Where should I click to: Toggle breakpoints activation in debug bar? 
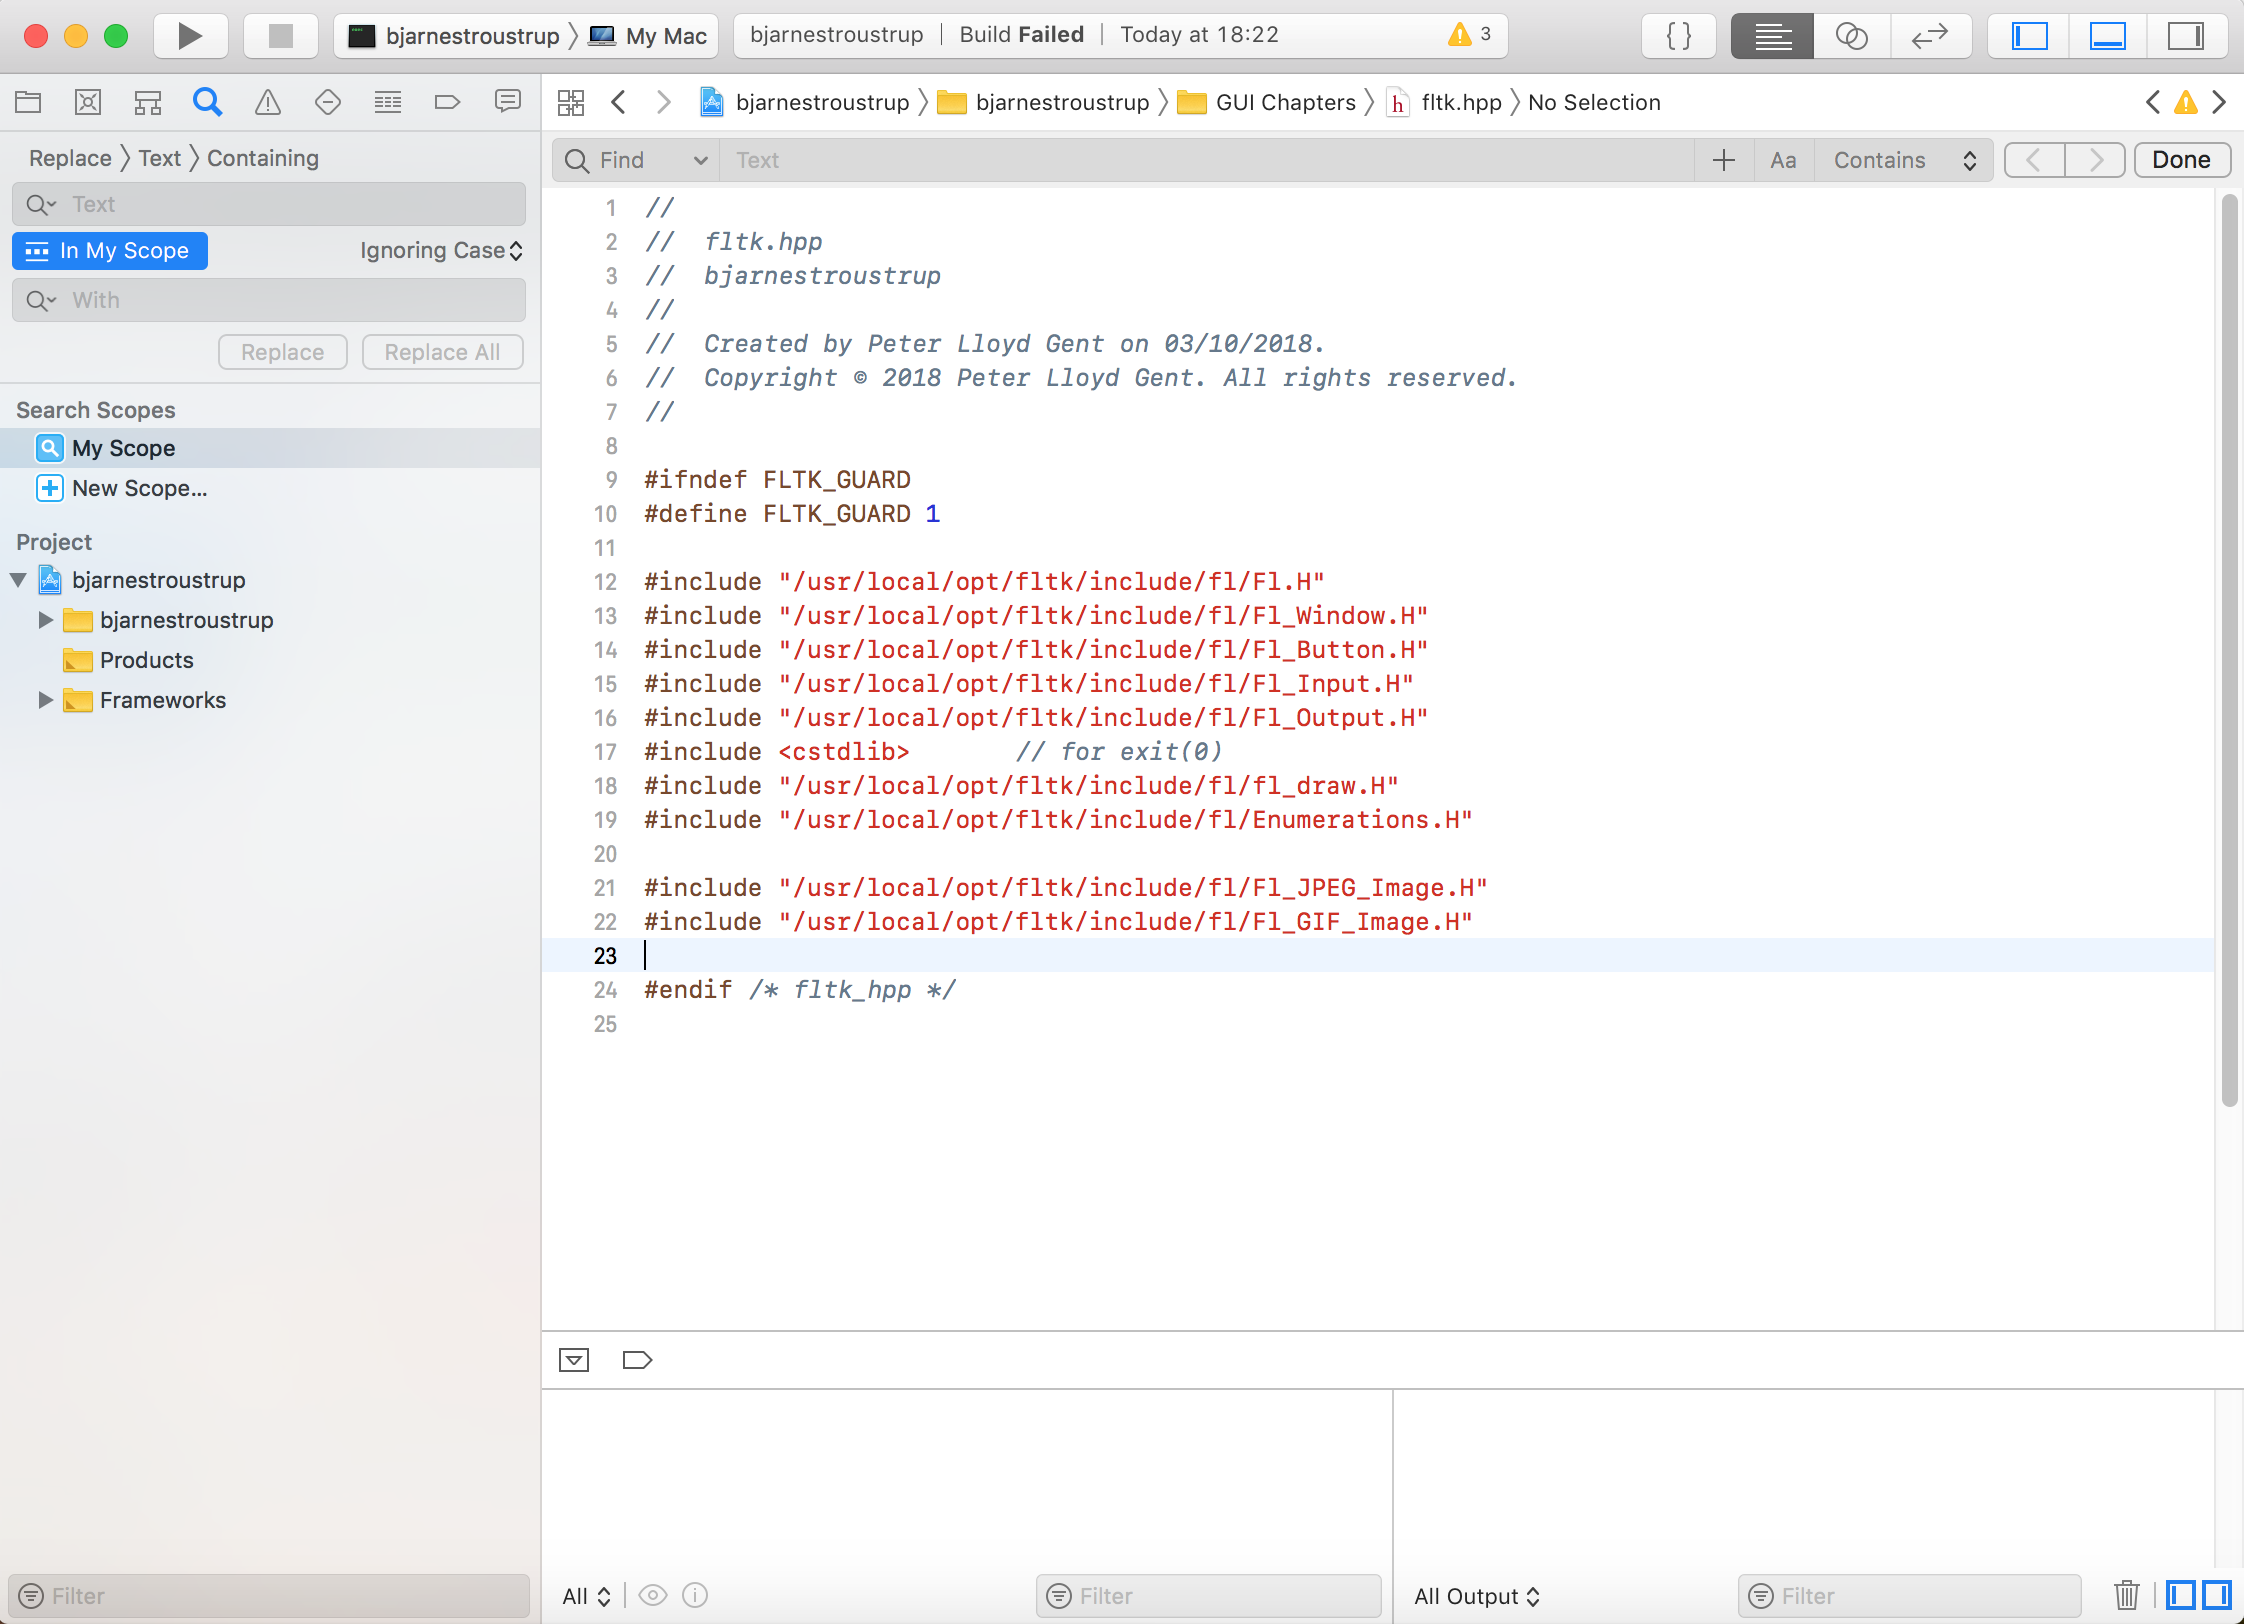(637, 1360)
